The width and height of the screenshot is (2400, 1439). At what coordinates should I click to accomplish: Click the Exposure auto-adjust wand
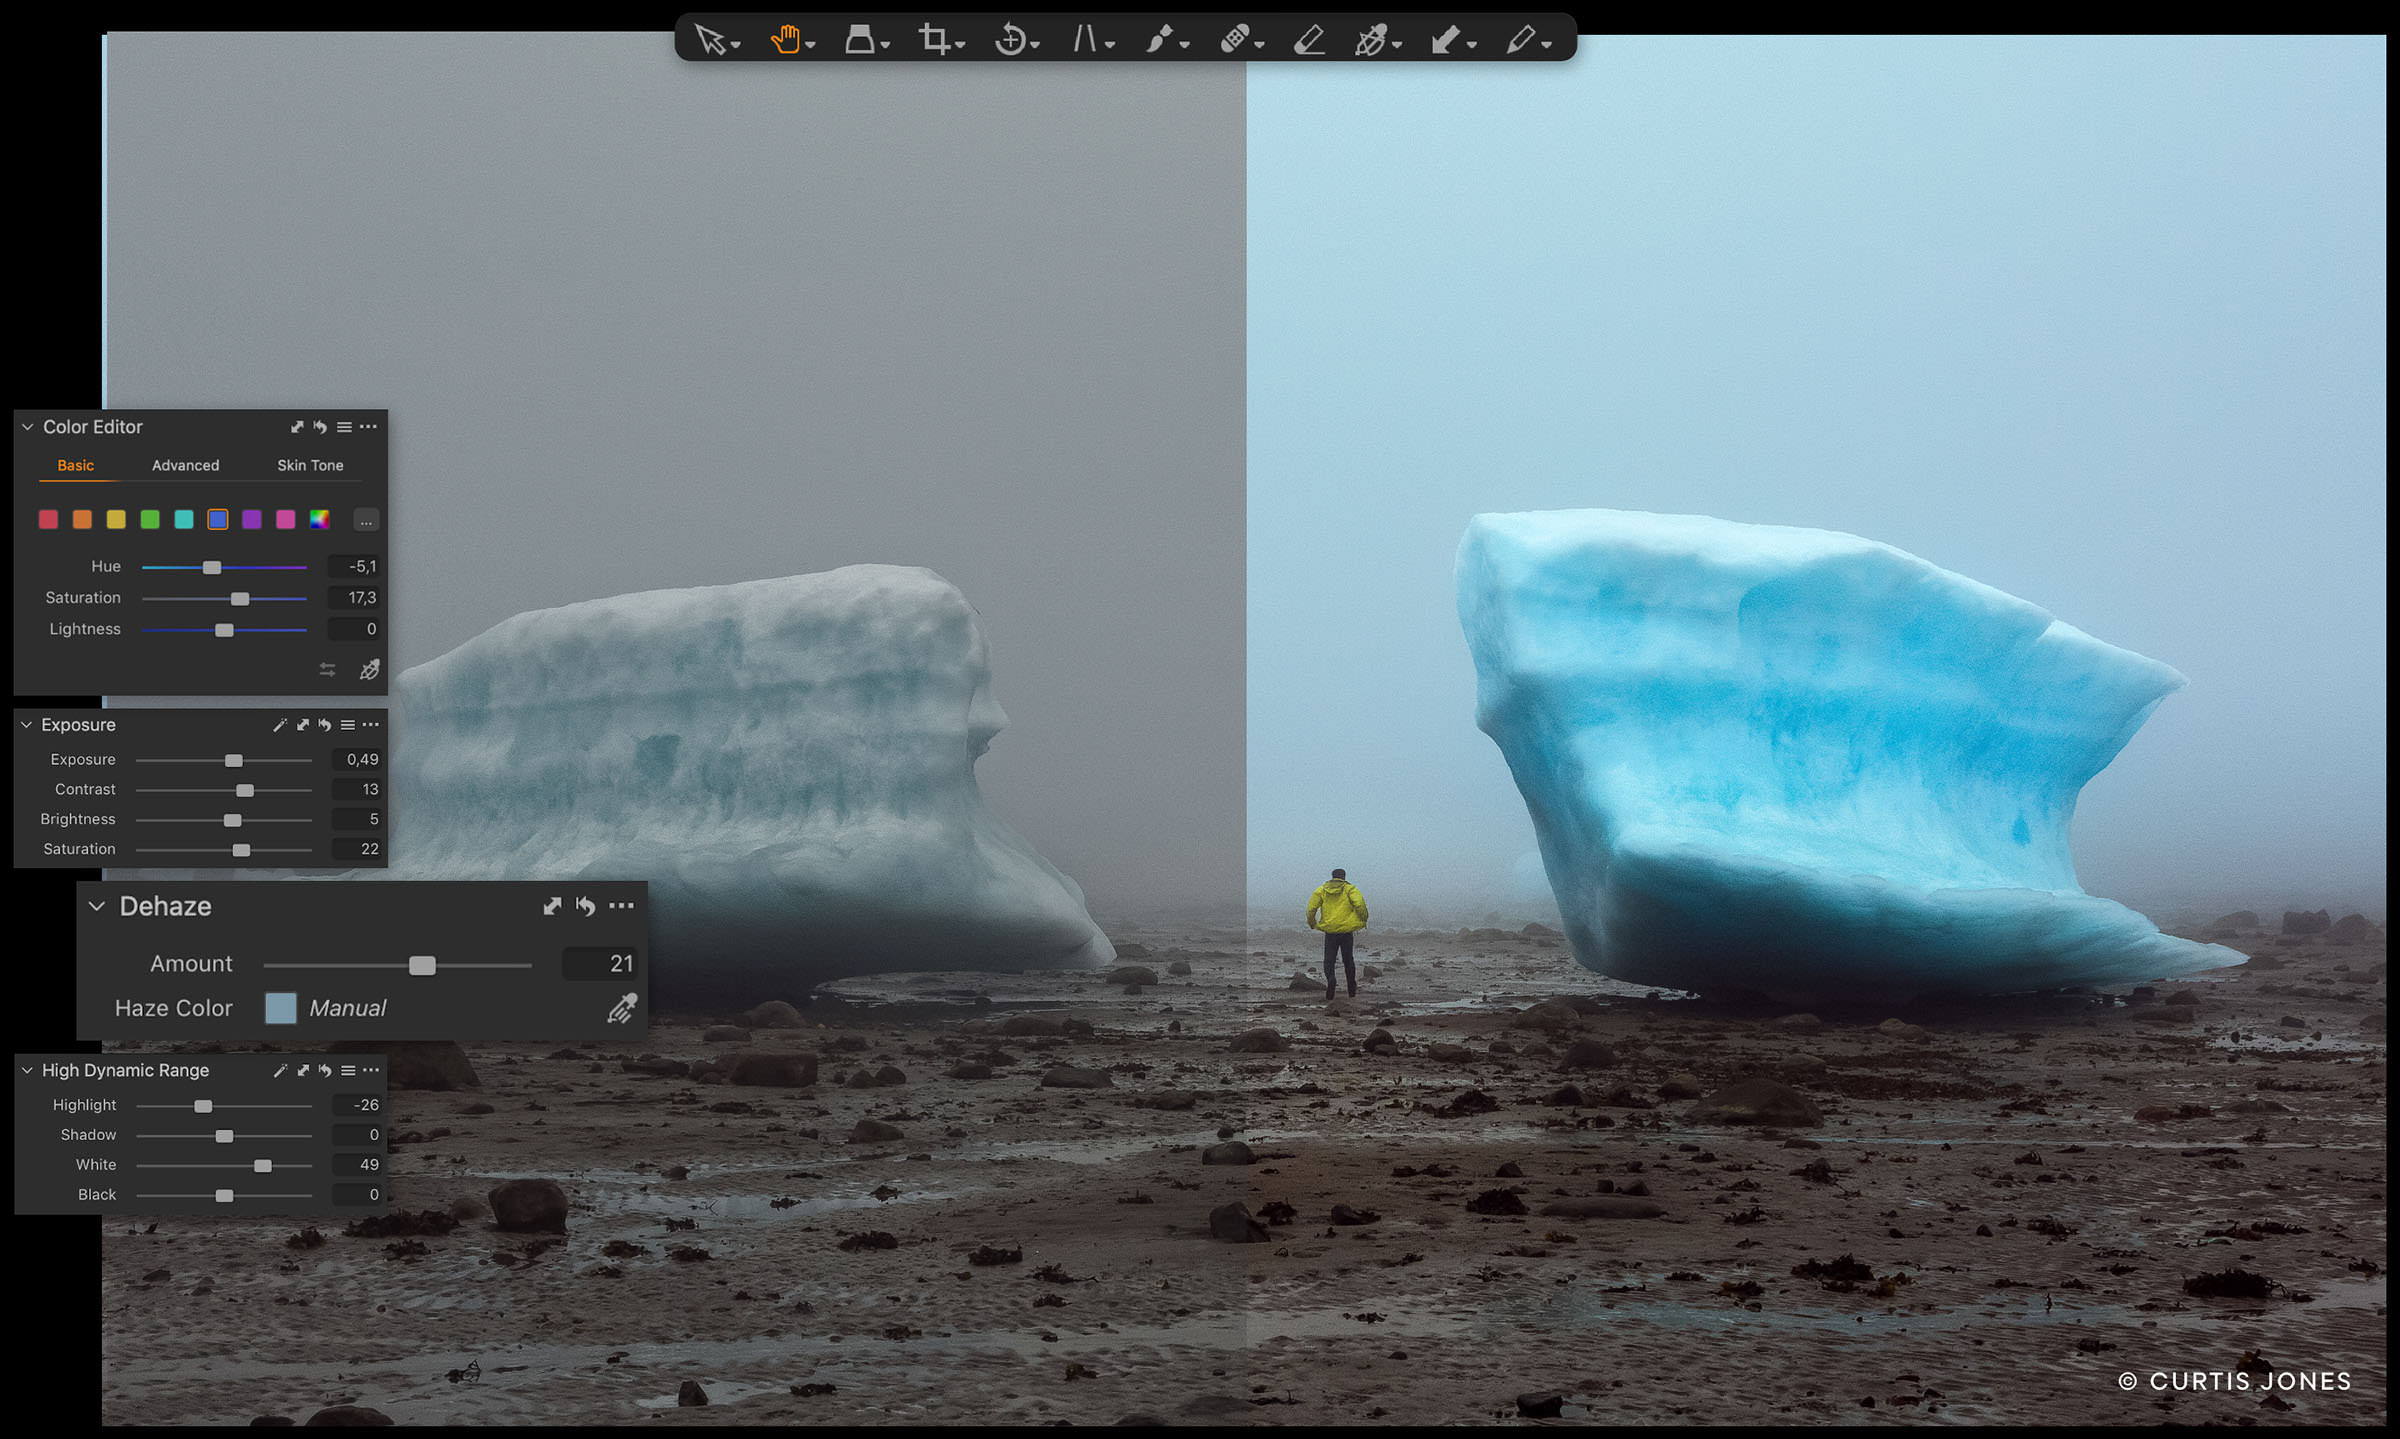[280, 725]
